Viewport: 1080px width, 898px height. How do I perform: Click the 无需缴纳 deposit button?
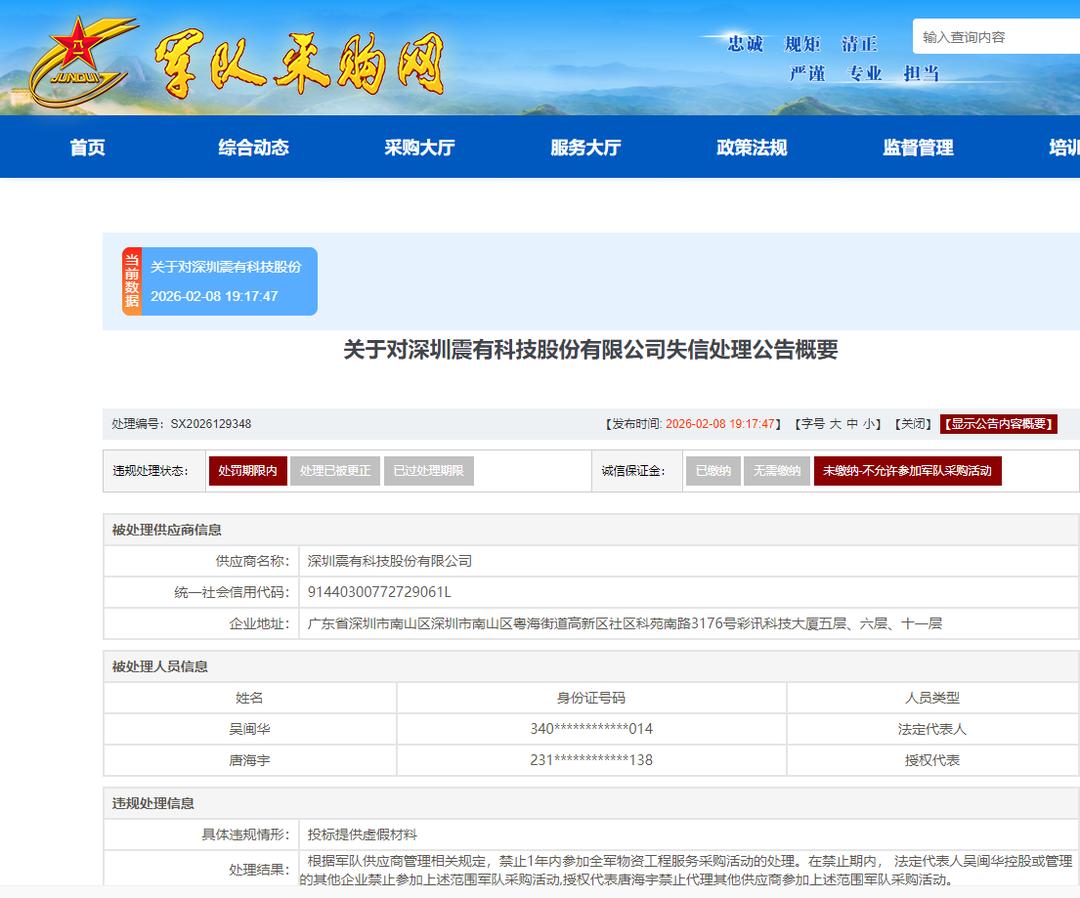(777, 471)
